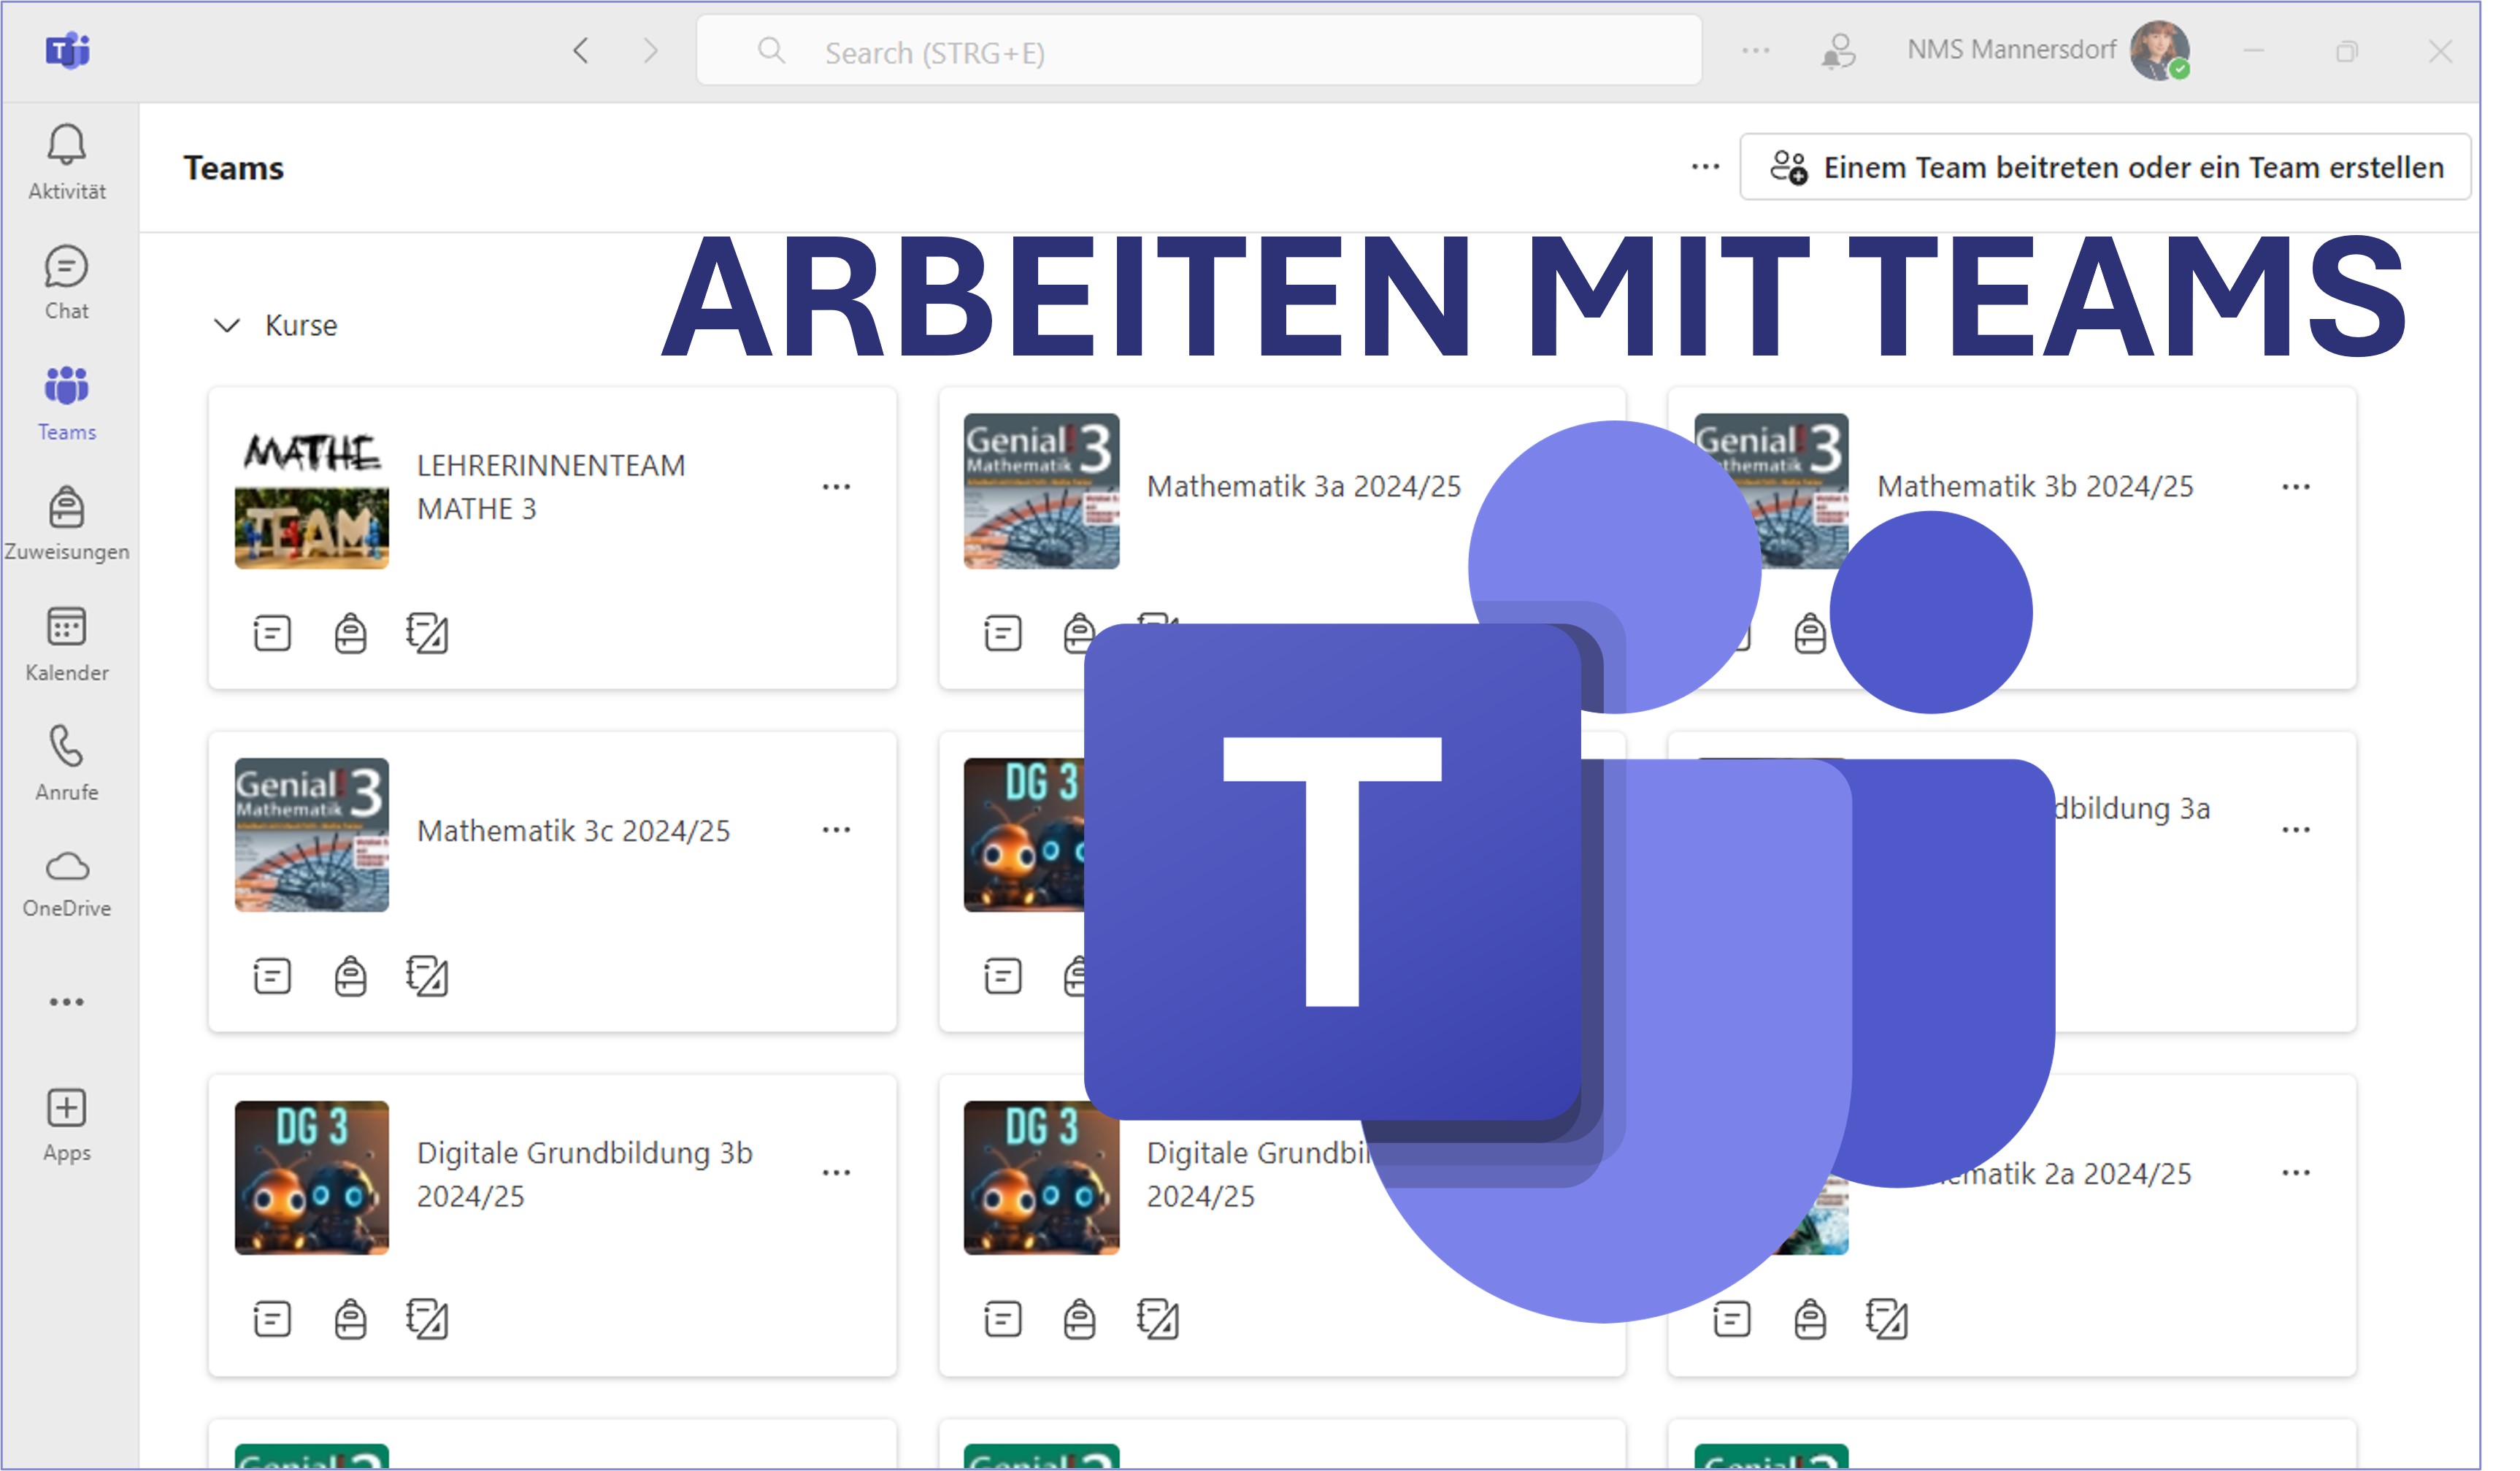Open more options for Mathematik 3b 2024/25
The height and width of the screenshot is (1471, 2520).
pos(2296,487)
